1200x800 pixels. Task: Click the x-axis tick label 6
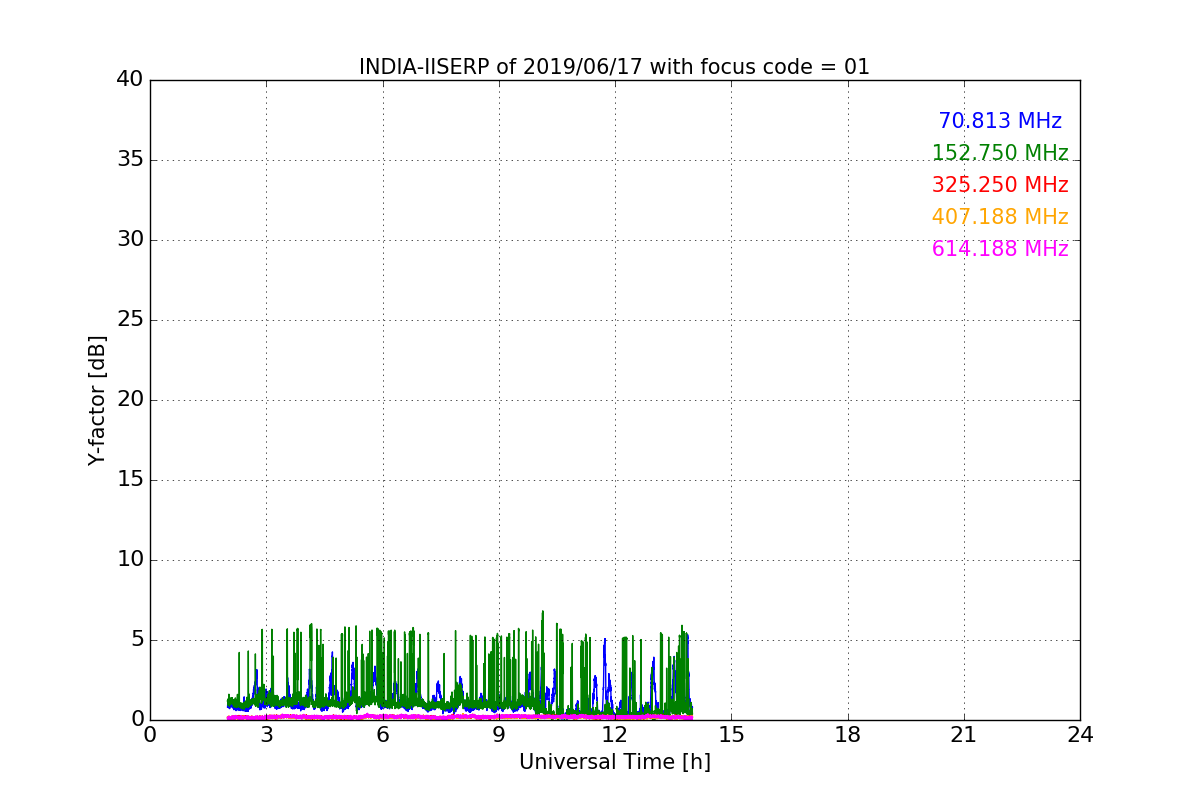pyautogui.click(x=382, y=735)
